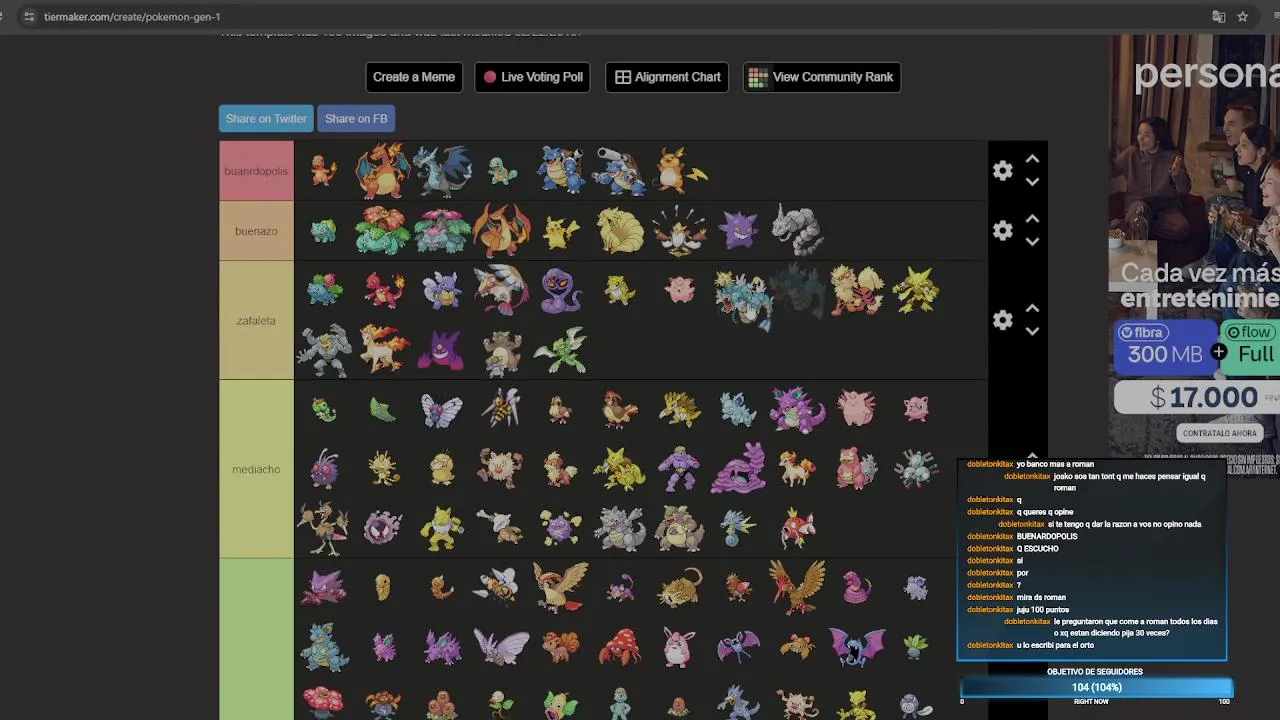Select the buenazo tier label

click(256, 231)
